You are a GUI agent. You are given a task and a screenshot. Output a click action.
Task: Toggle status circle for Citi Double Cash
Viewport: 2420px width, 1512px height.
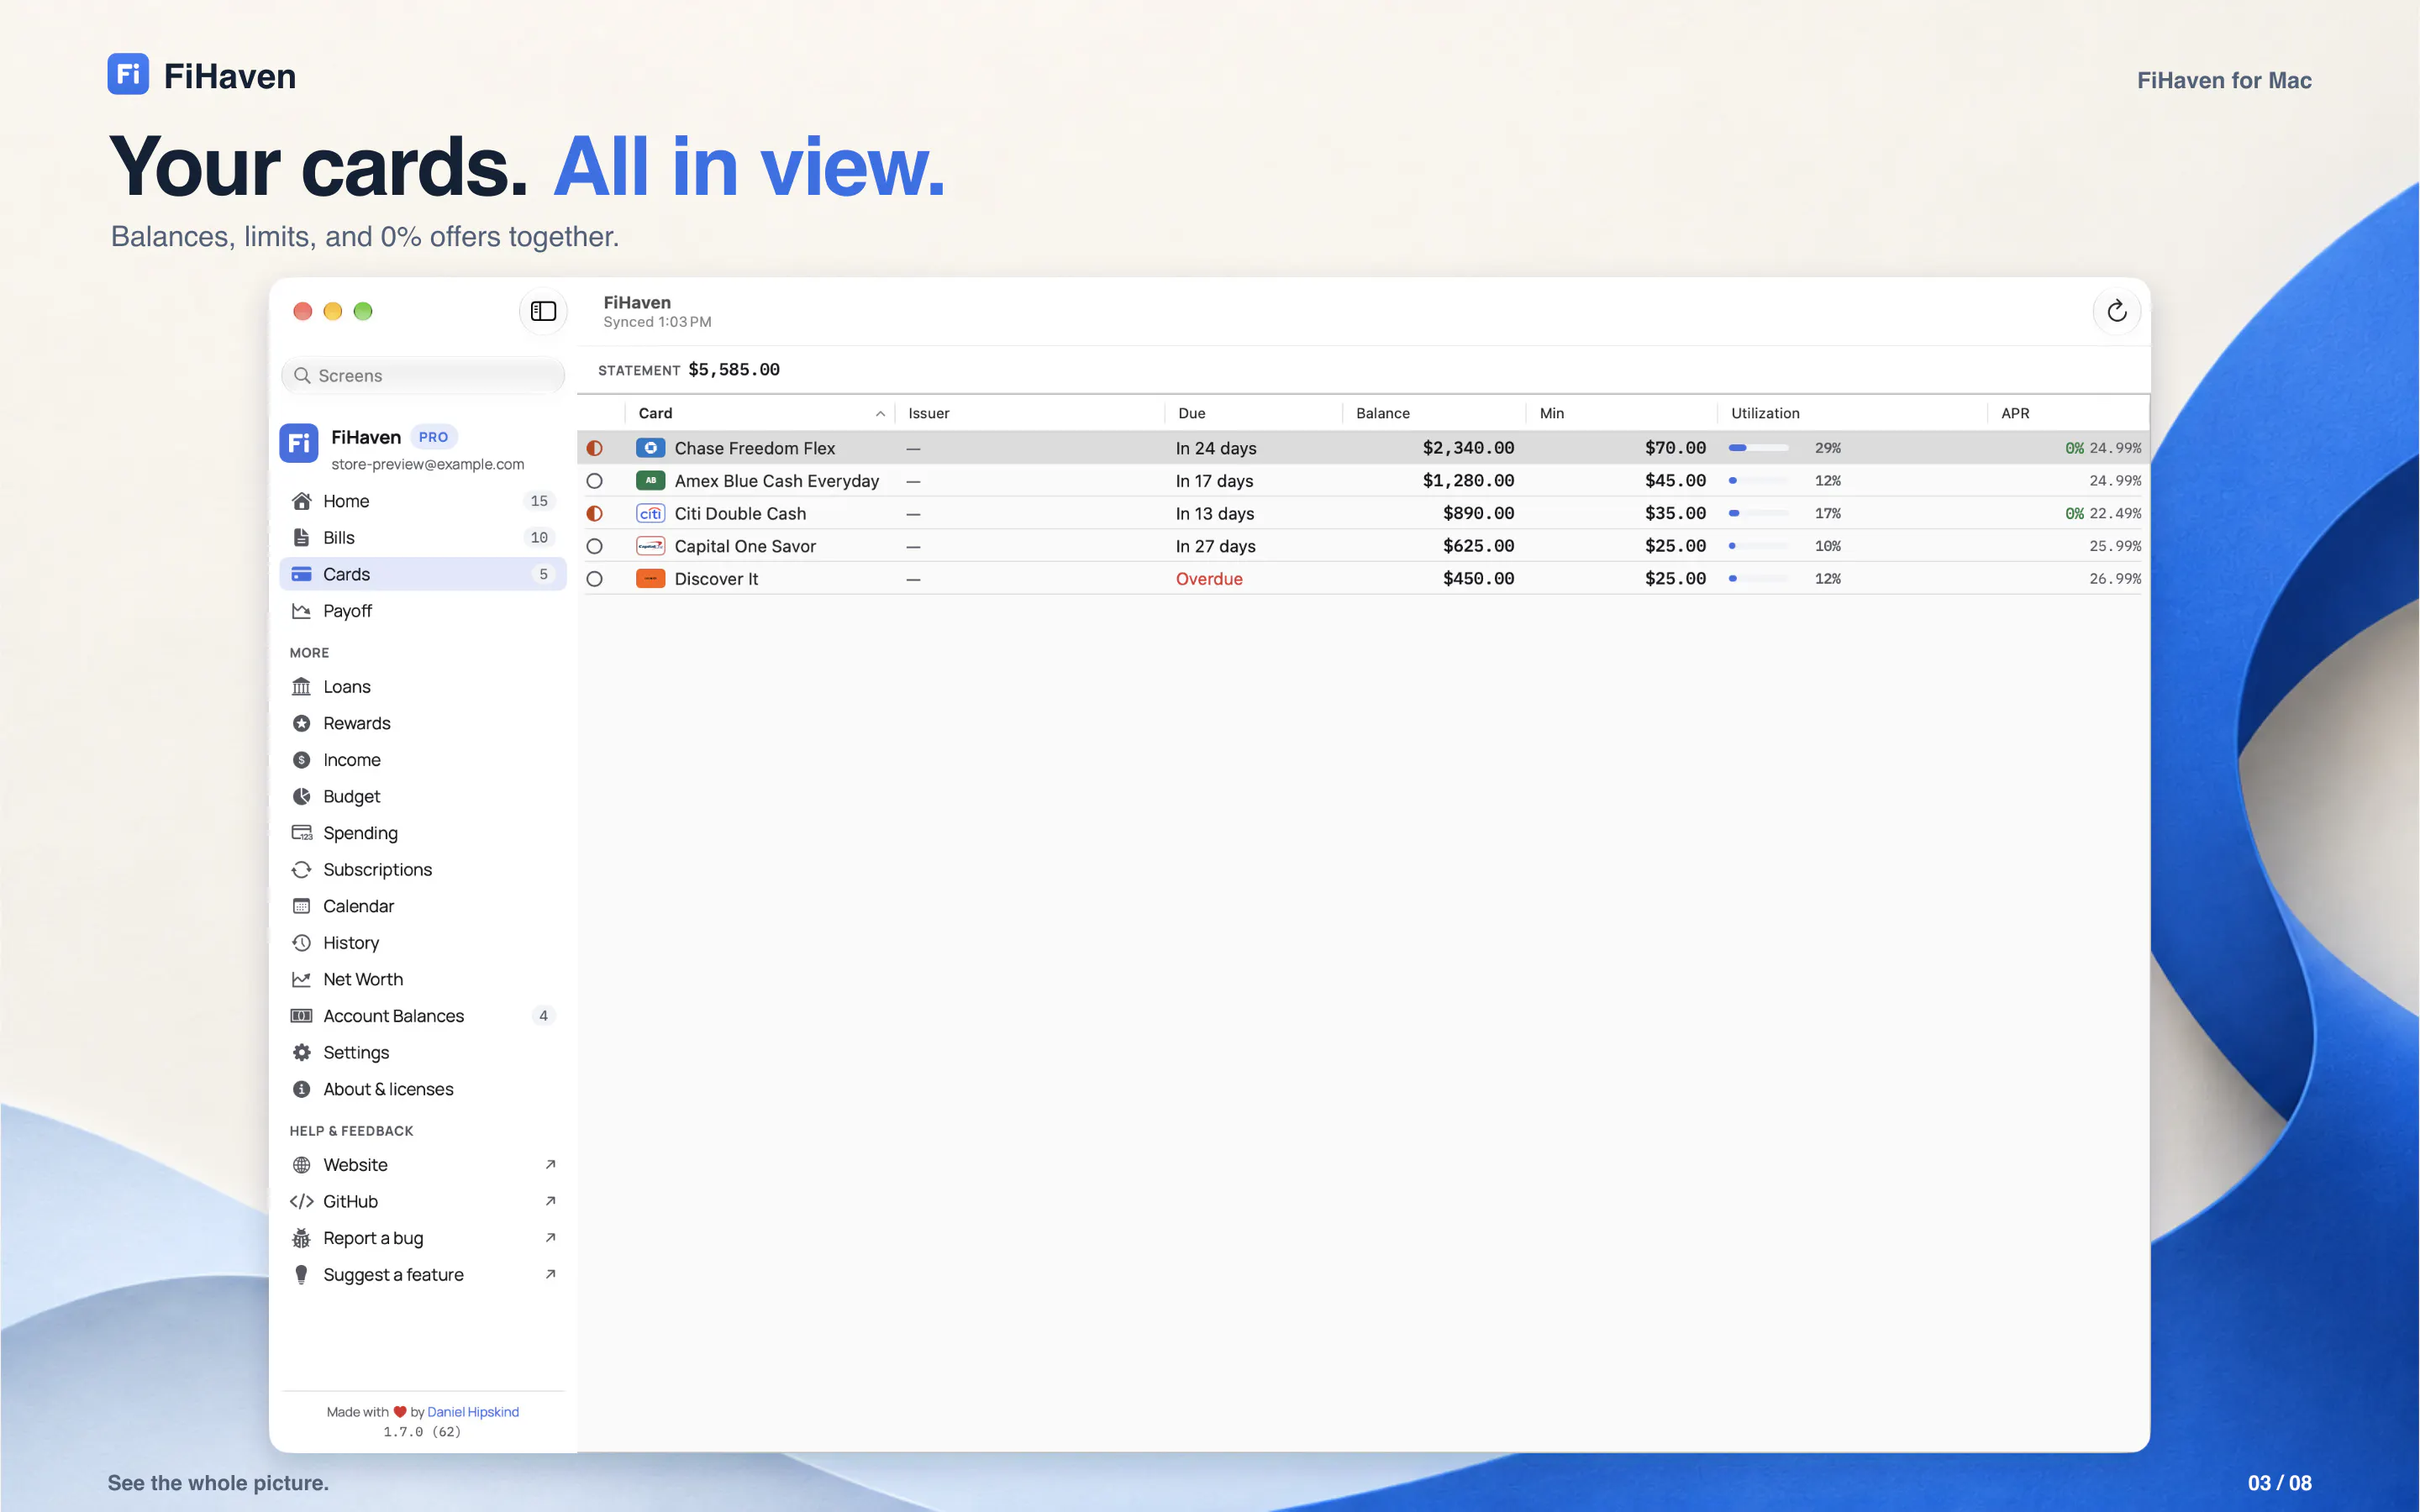pyautogui.click(x=594, y=514)
